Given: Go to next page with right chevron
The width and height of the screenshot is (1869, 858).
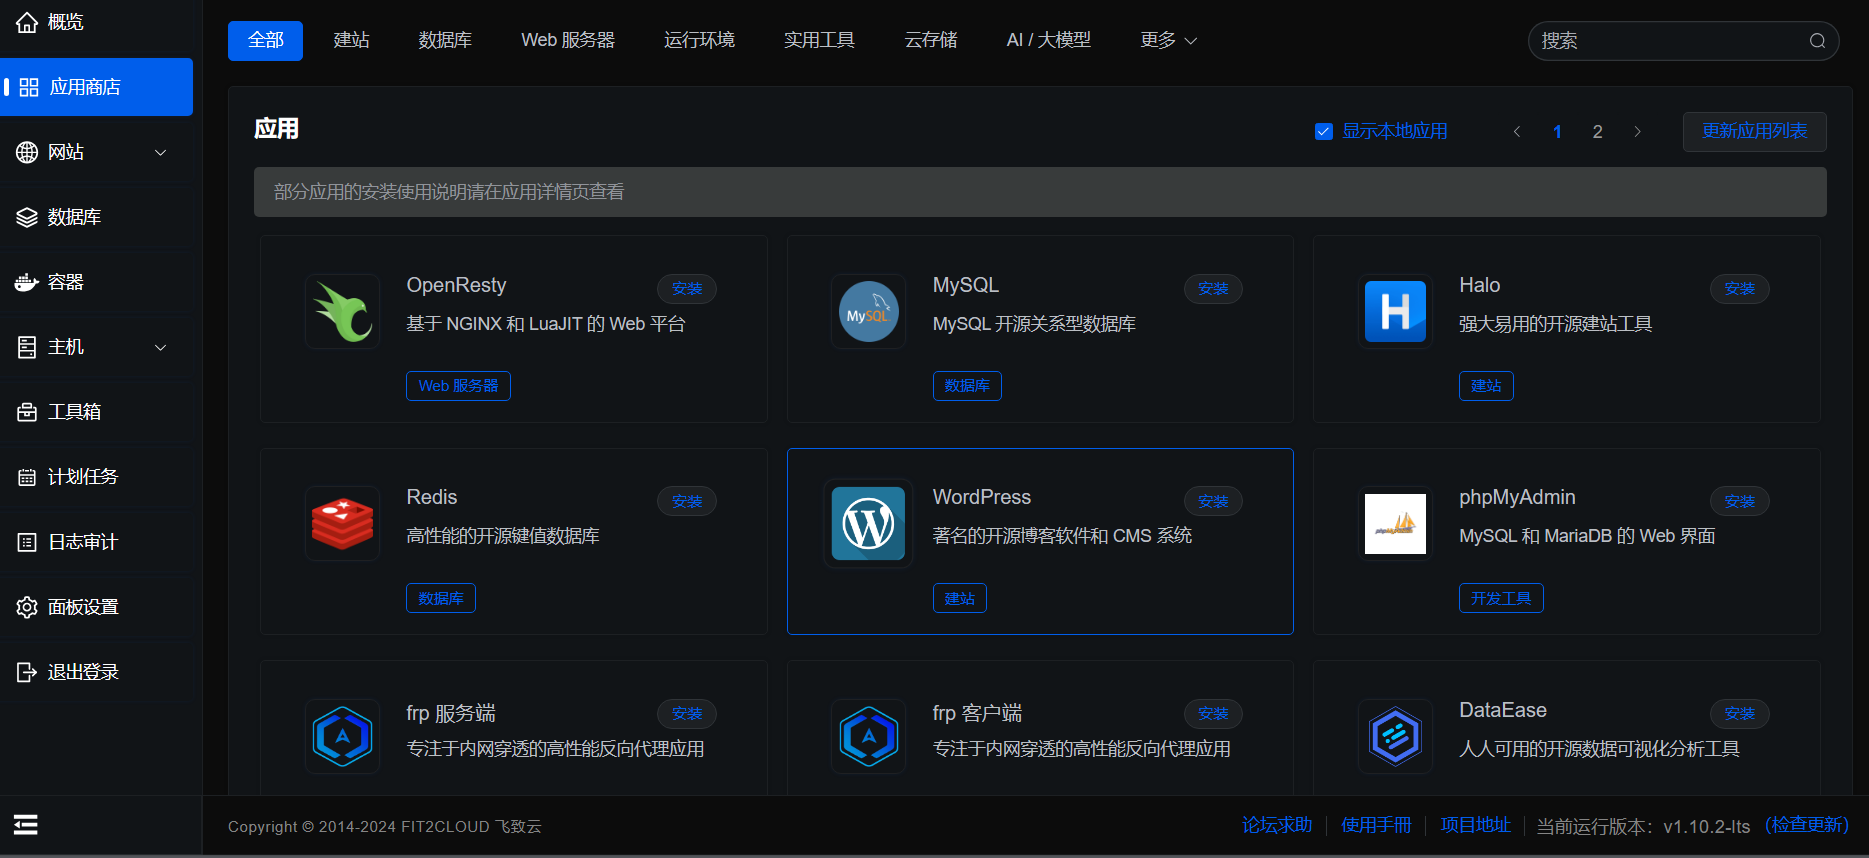Looking at the screenshot, I should [1637, 131].
